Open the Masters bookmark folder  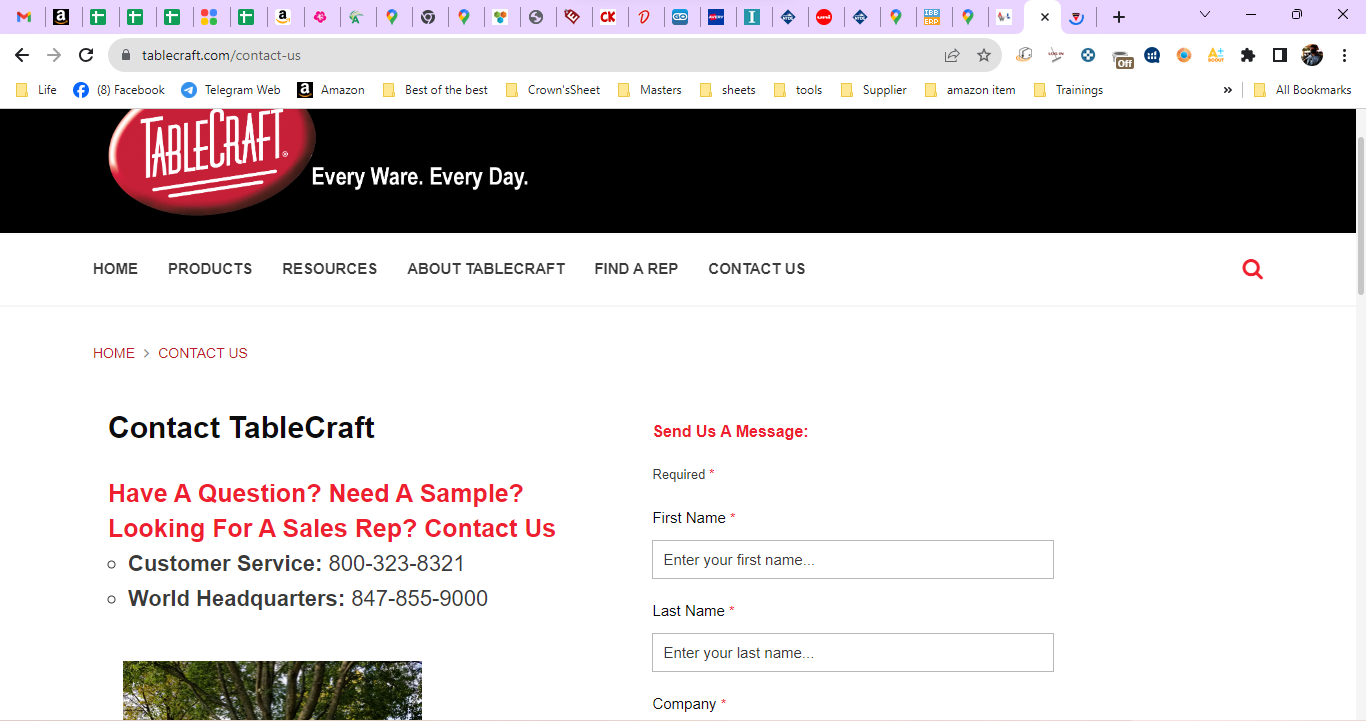[x=650, y=90]
